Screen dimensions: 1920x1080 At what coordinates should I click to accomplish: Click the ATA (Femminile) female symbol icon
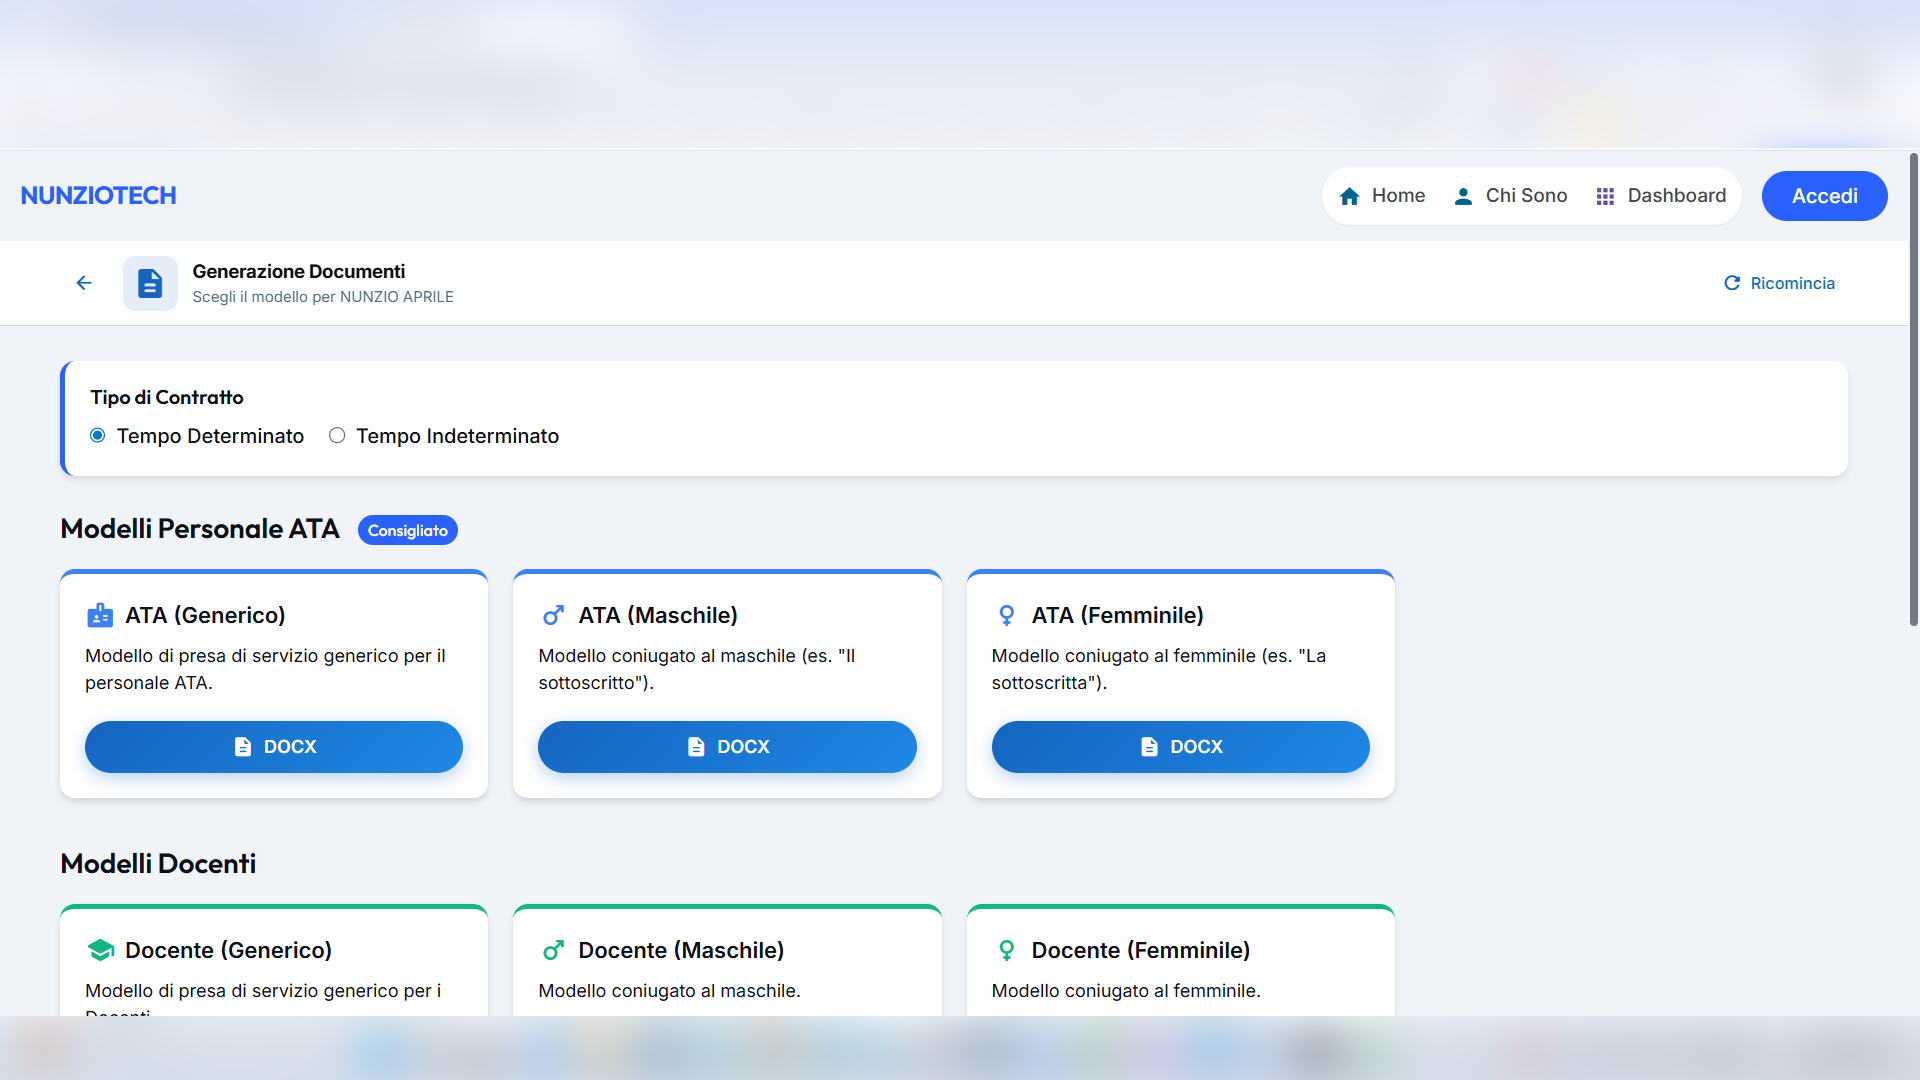coord(1006,615)
